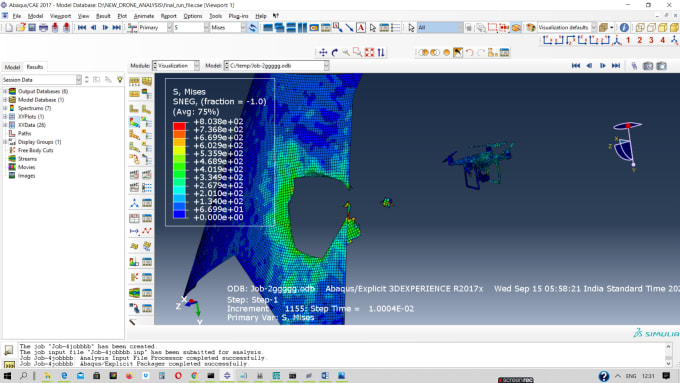
Task: Click the Create Text annotation icon
Action: (361, 28)
